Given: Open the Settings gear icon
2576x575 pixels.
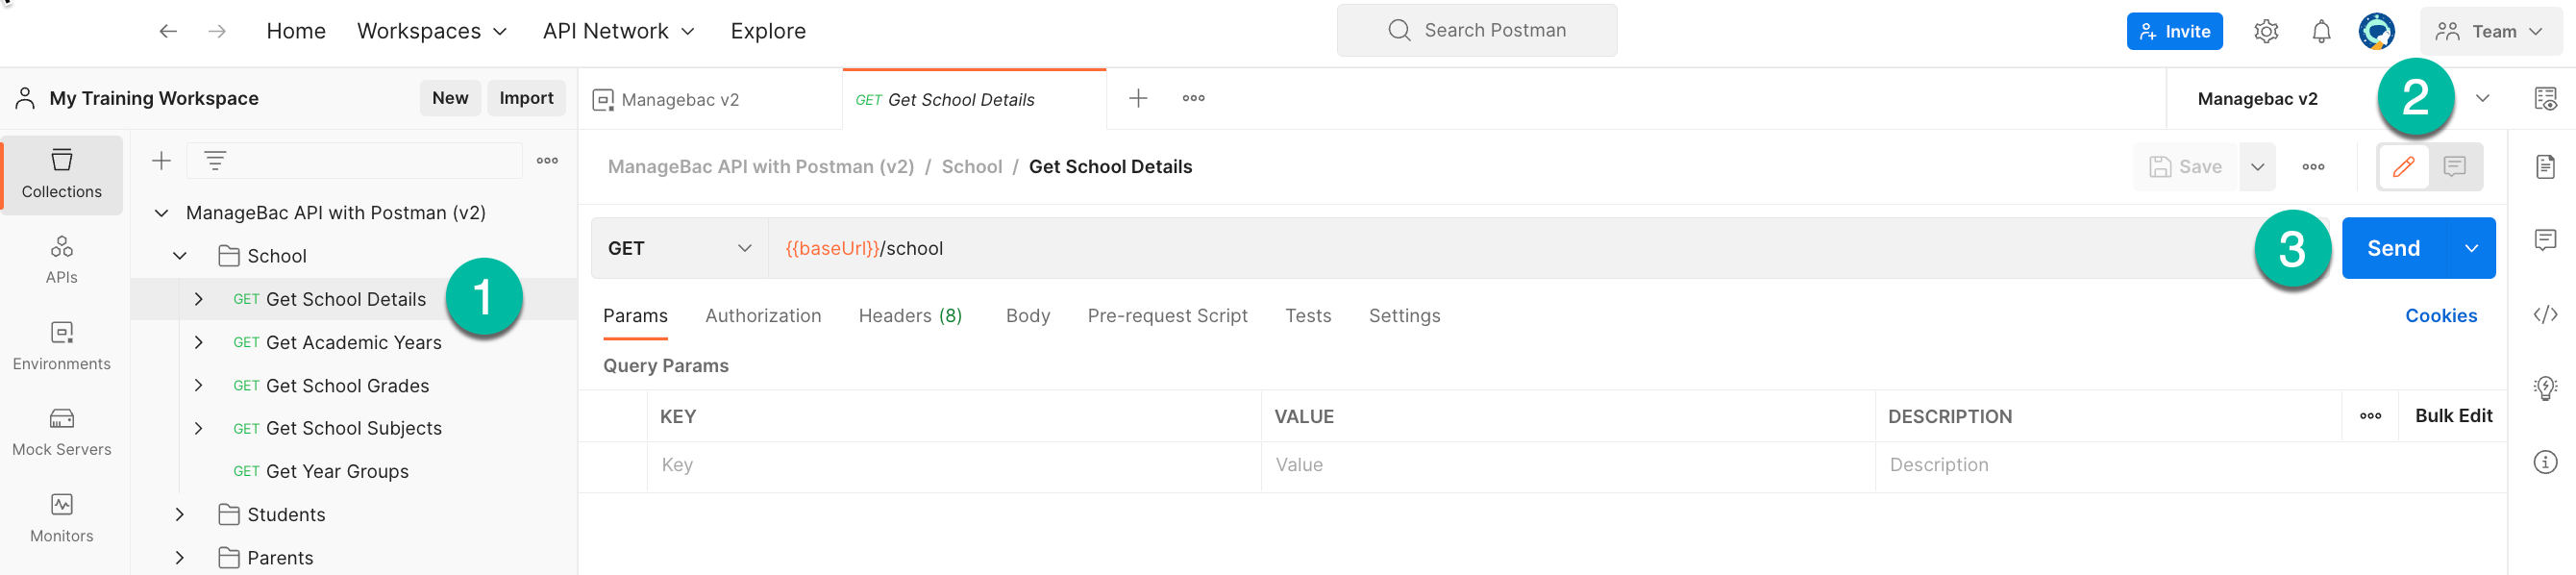Looking at the screenshot, I should click(2266, 31).
